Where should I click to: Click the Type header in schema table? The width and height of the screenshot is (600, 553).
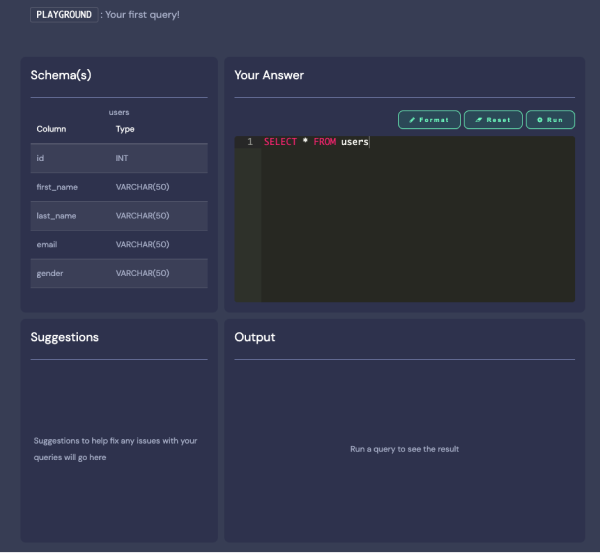(x=125, y=129)
